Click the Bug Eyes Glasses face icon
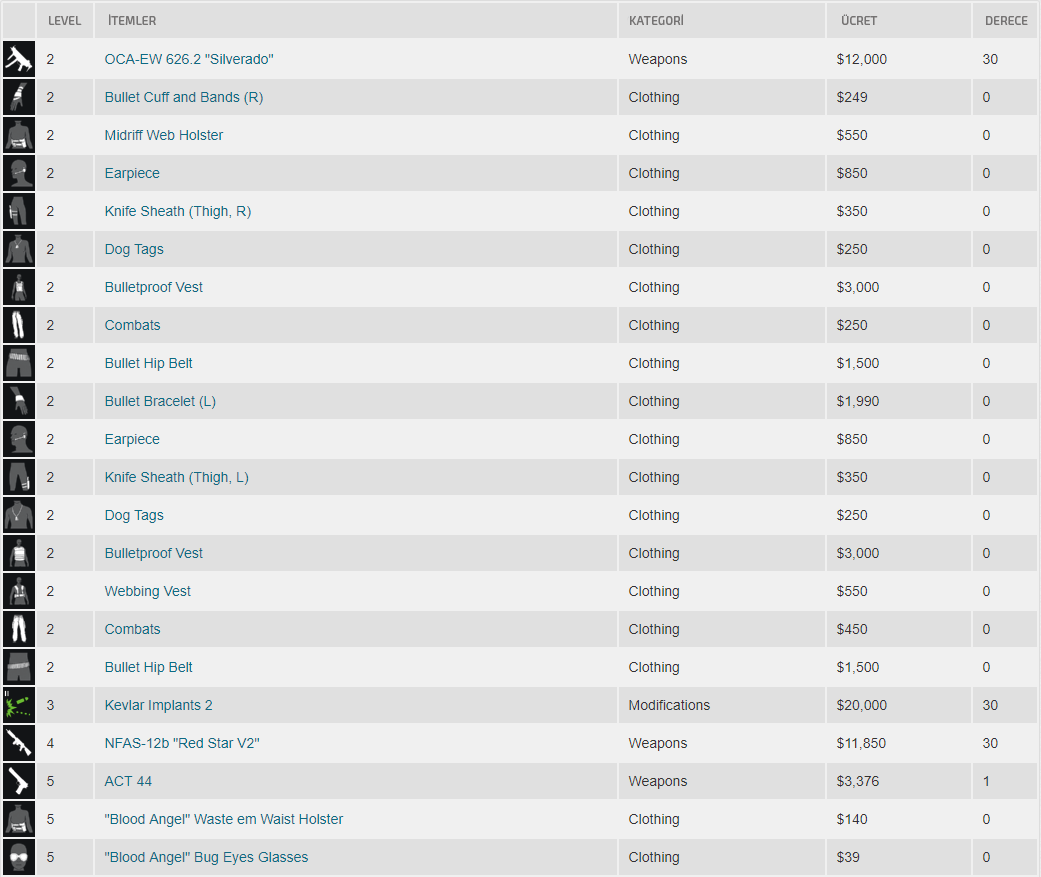 click(x=19, y=857)
